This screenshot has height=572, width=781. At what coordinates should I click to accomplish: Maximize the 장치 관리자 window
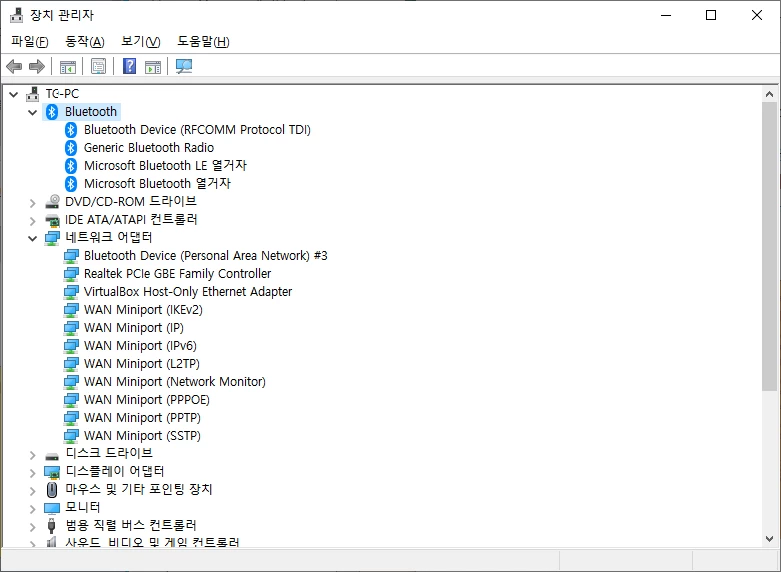point(711,15)
